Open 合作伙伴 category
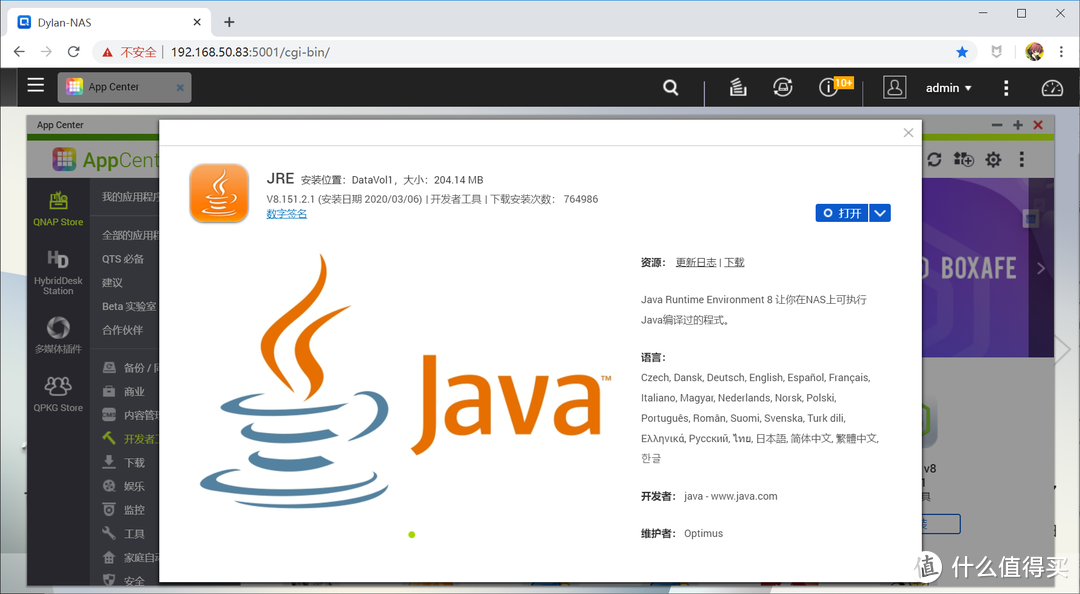The width and height of the screenshot is (1080, 594). point(123,330)
